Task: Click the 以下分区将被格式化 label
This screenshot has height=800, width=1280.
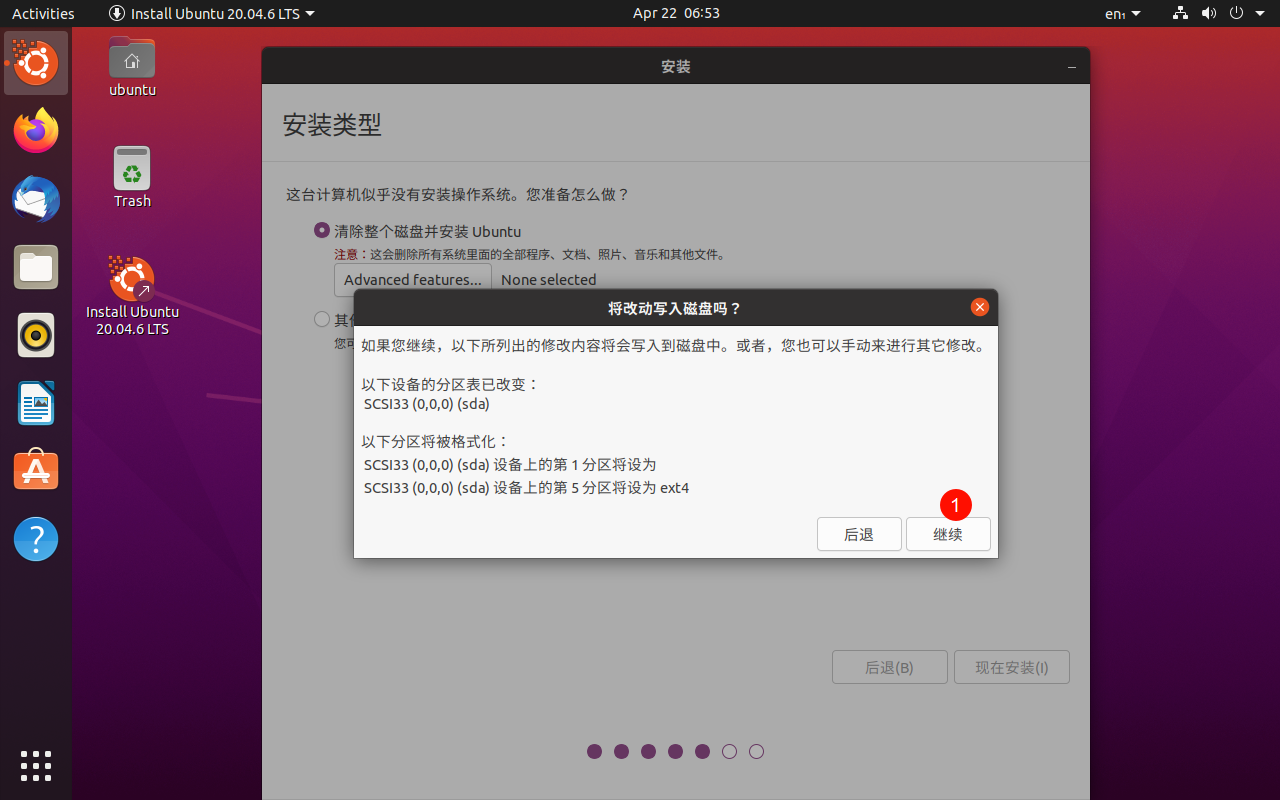Action: point(435,441)
